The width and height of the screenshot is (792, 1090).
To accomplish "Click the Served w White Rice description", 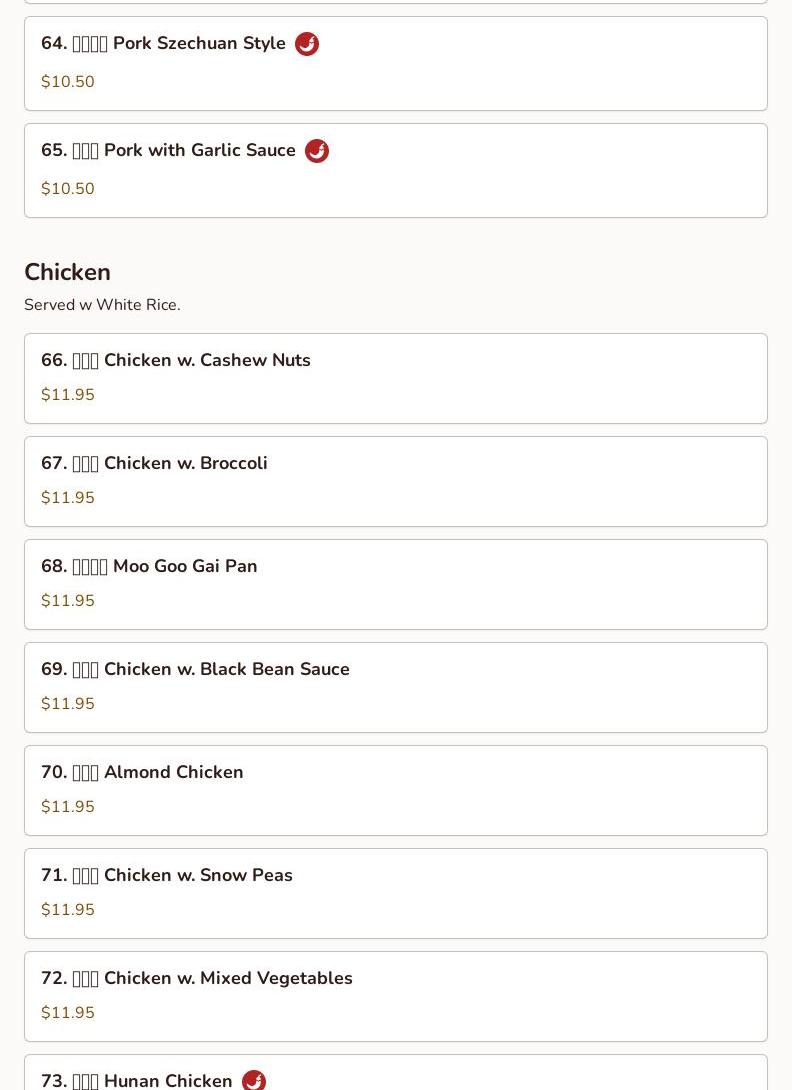I will tap(102, 304).
